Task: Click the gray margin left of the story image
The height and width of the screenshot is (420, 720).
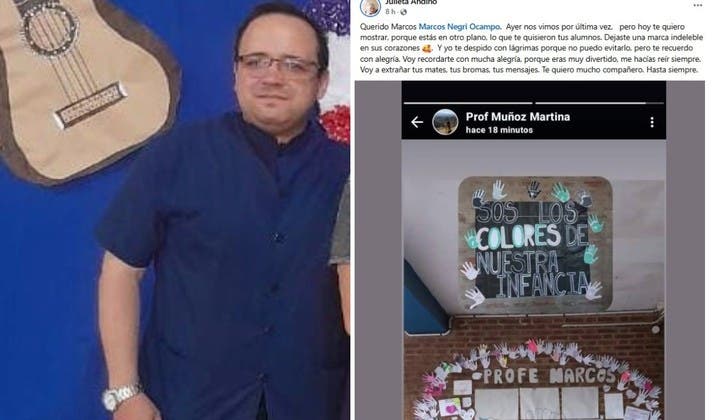Action: (x=378, y=250)
